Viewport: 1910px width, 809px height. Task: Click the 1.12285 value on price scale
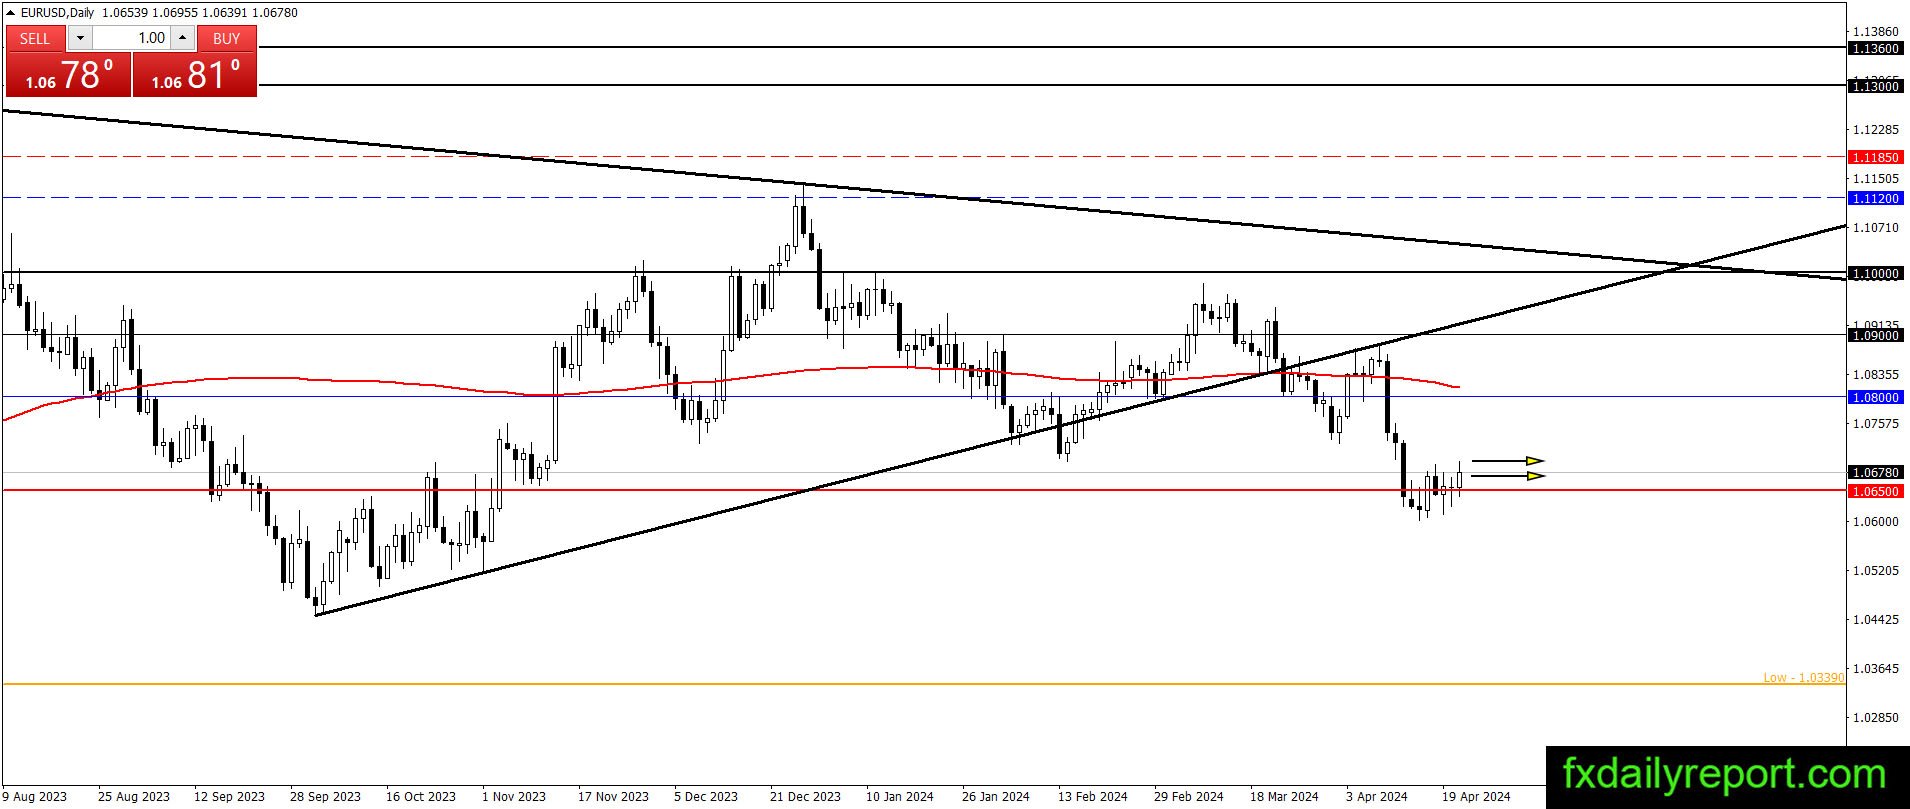(x=1875, y=130)
